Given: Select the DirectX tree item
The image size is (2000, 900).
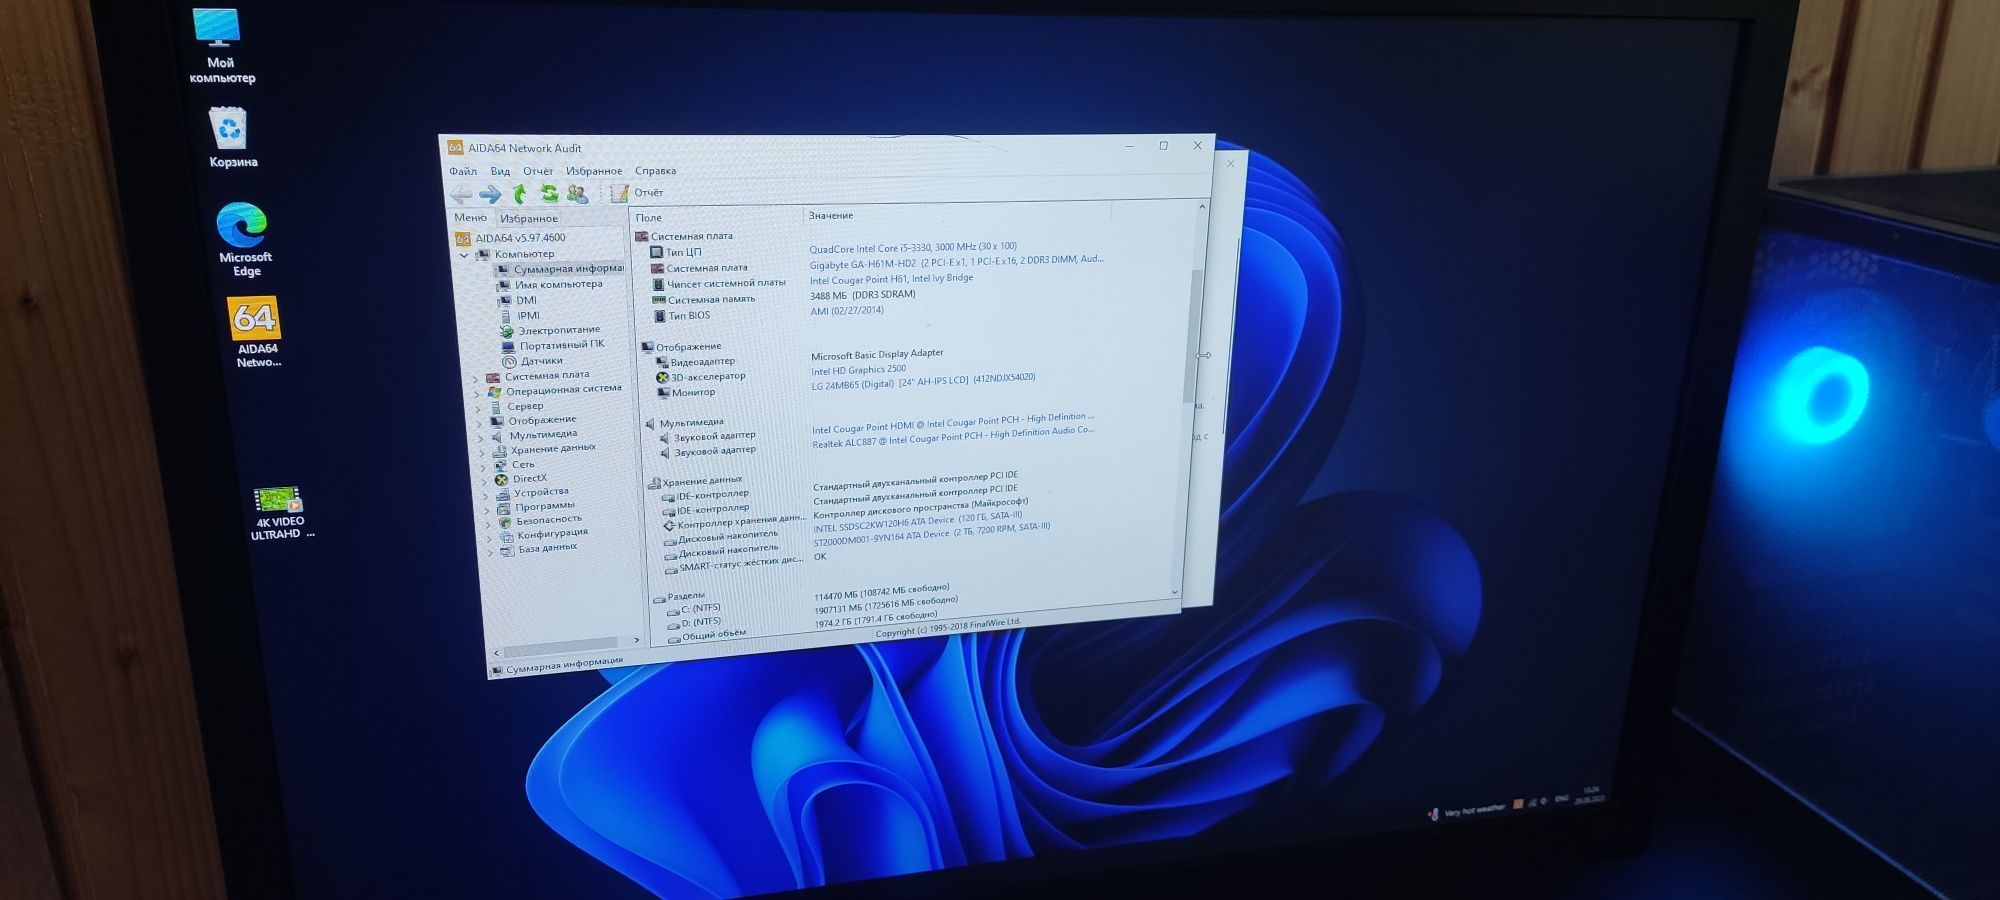Looking at the screenshot, I should [521, 478].
